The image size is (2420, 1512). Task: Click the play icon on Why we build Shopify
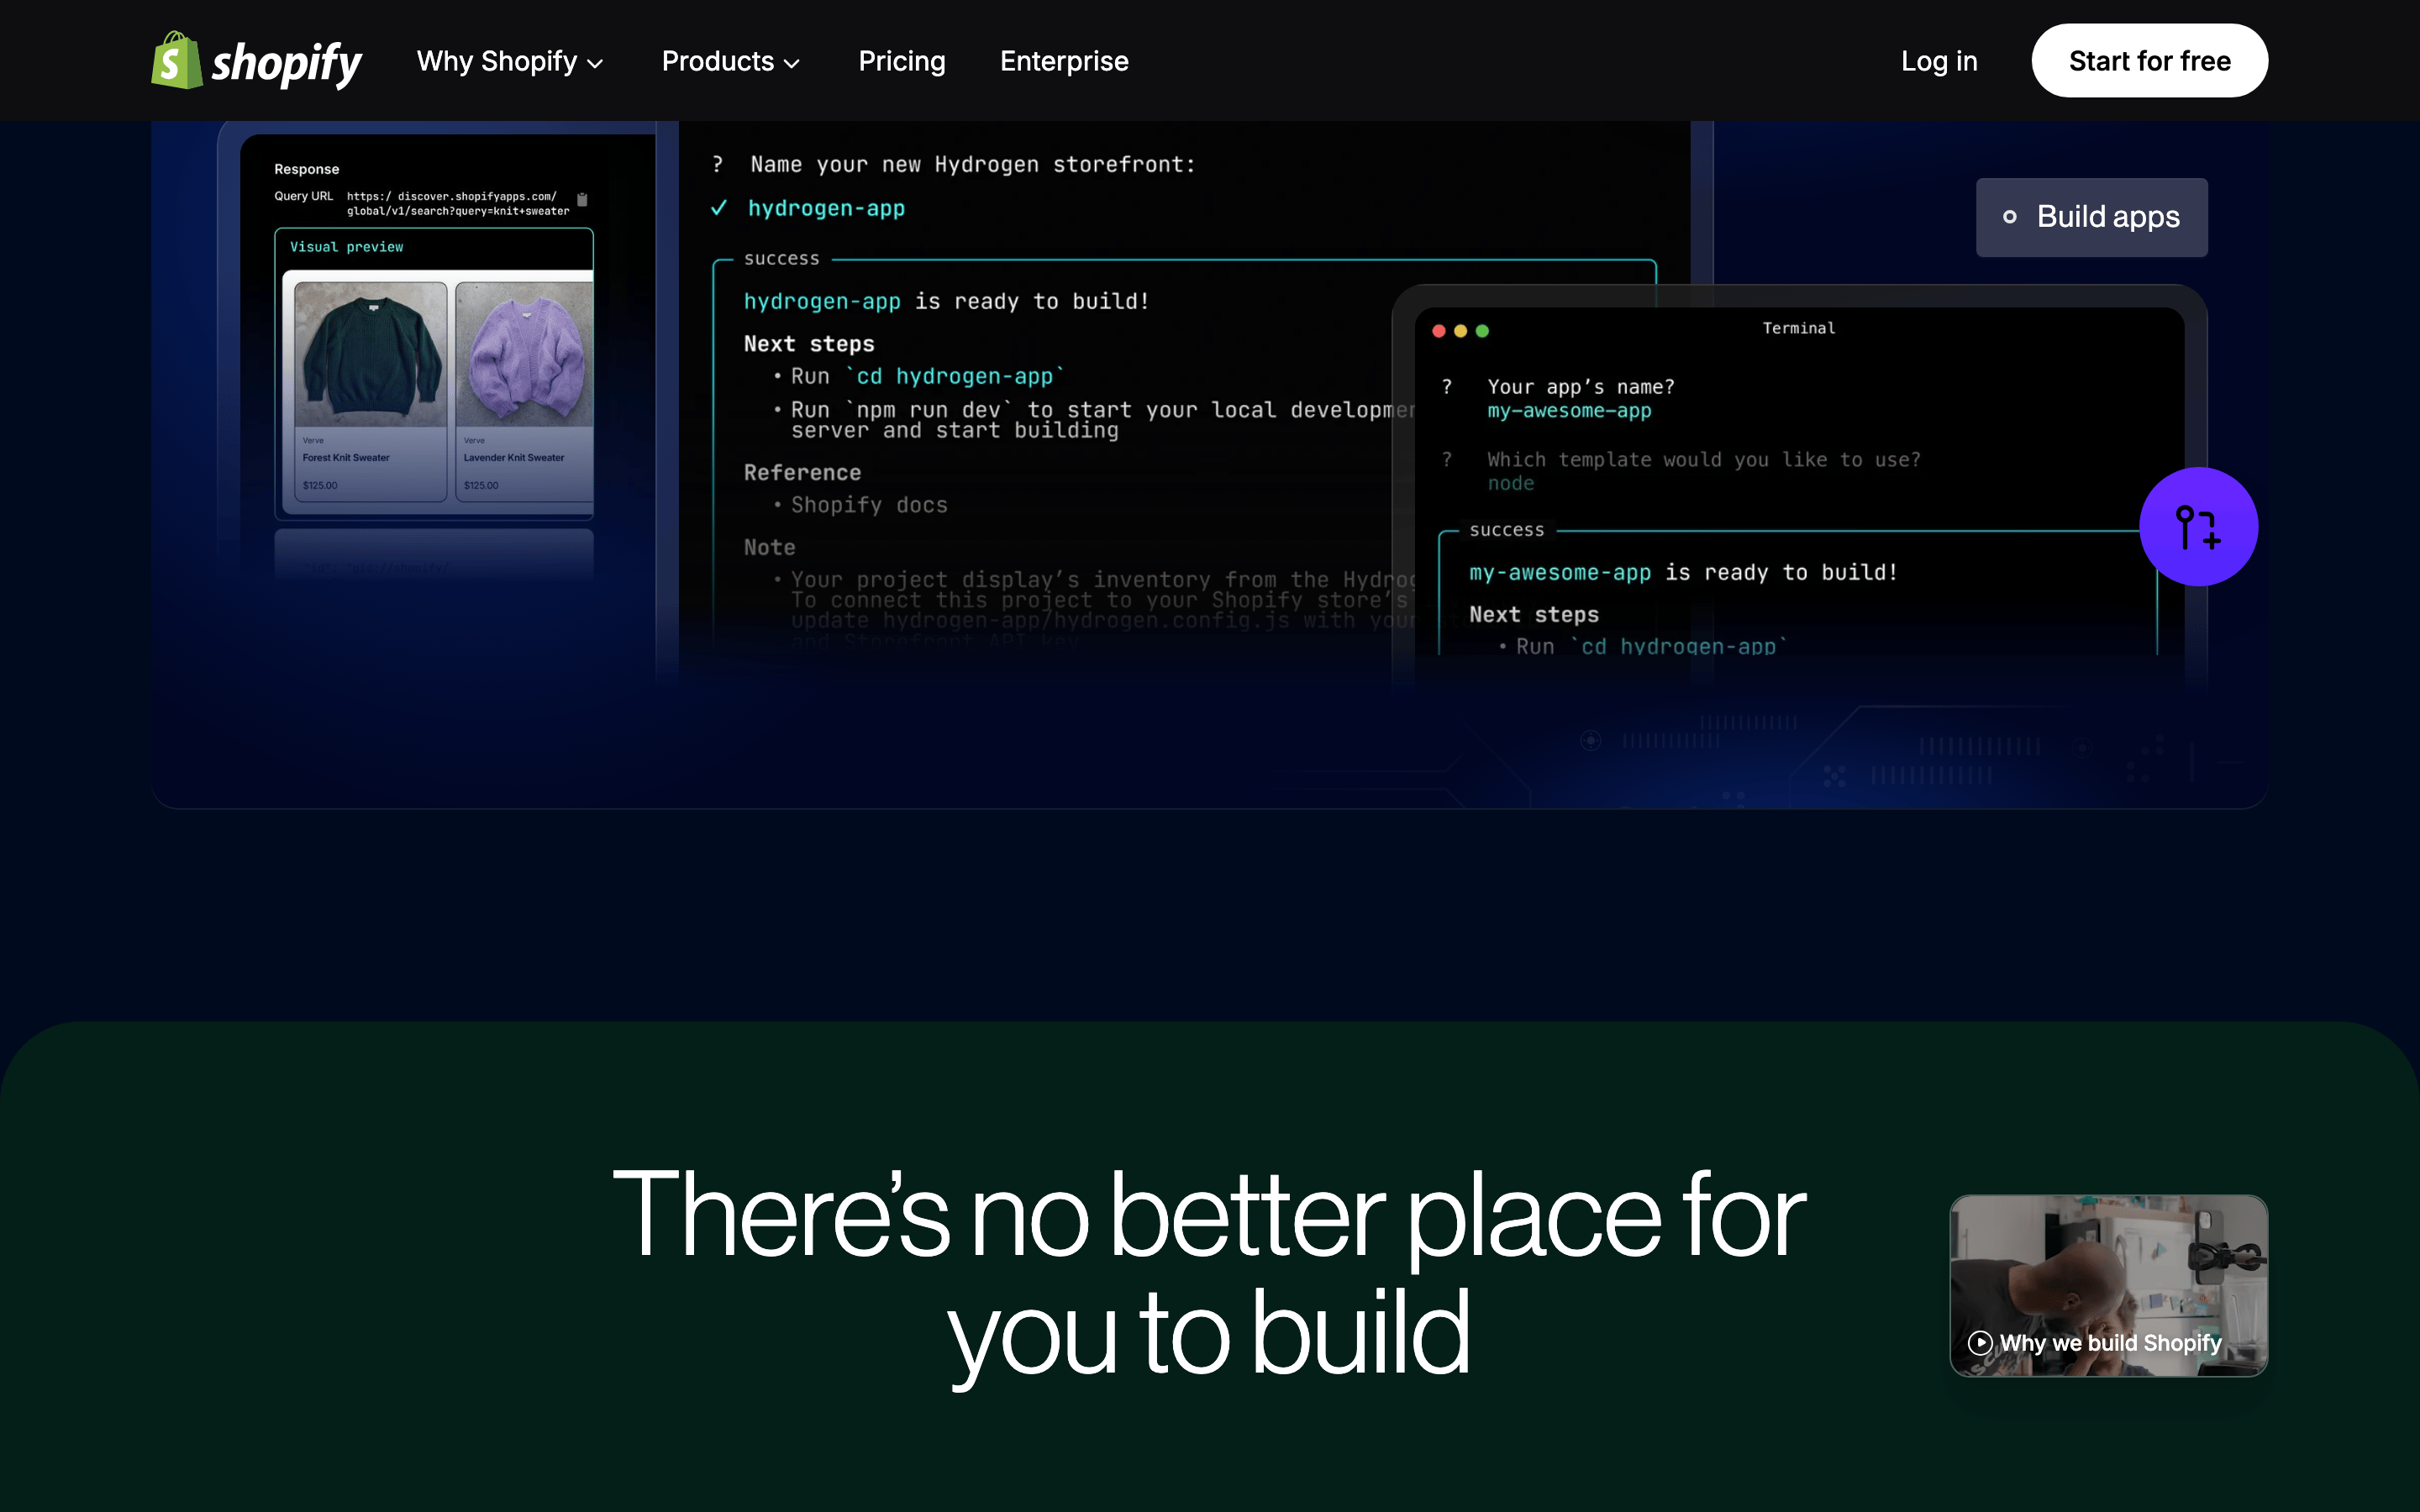(1980, 1343)
